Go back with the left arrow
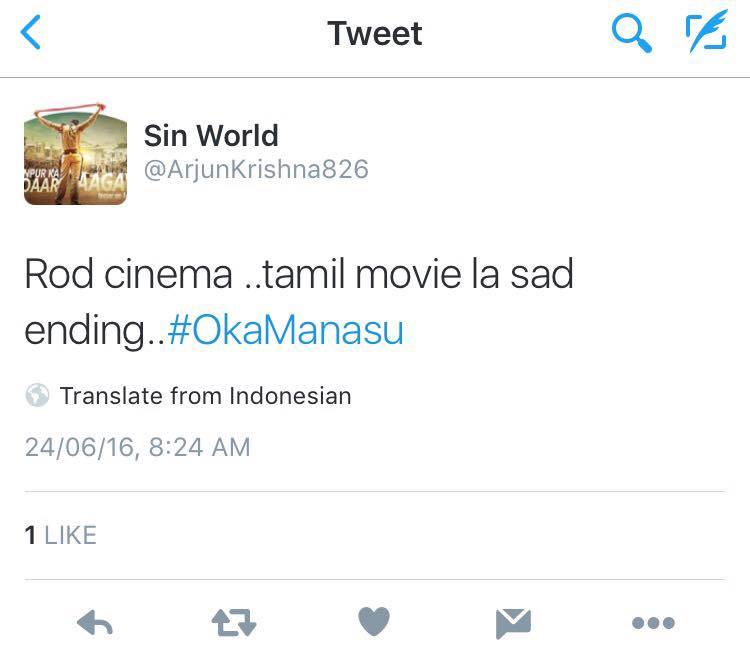The image size is (750, 662). pyautogui.click(x=31, y=33)
